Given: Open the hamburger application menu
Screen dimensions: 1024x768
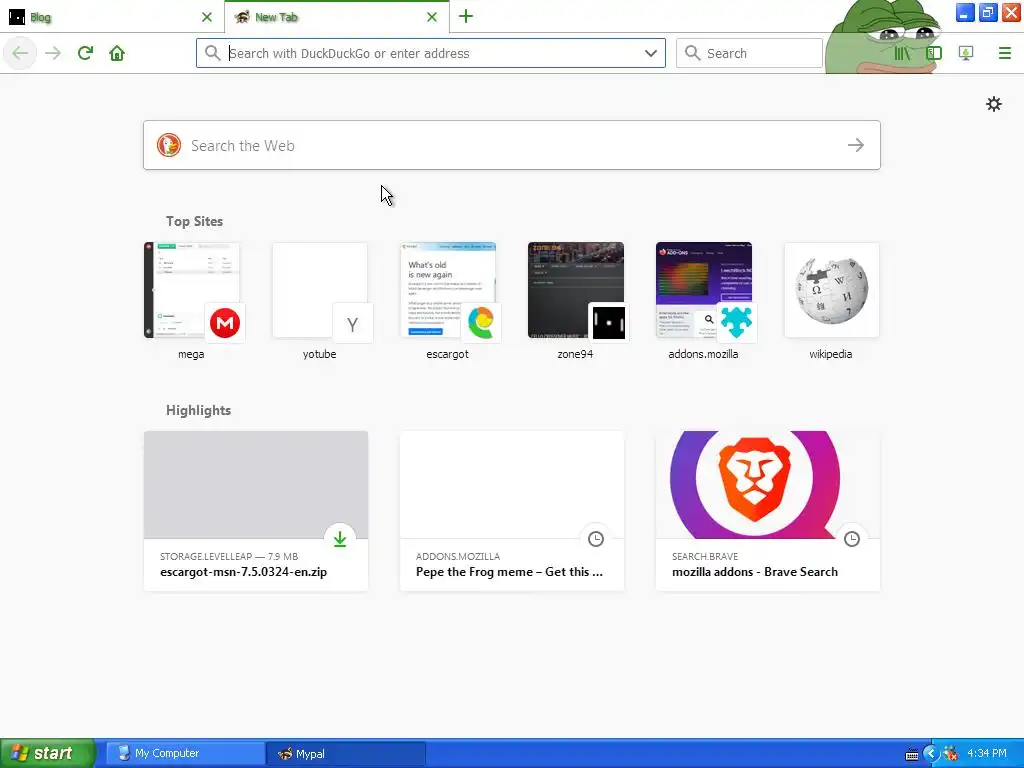Looking at the screenshot, I should (x=1004, y=53).
